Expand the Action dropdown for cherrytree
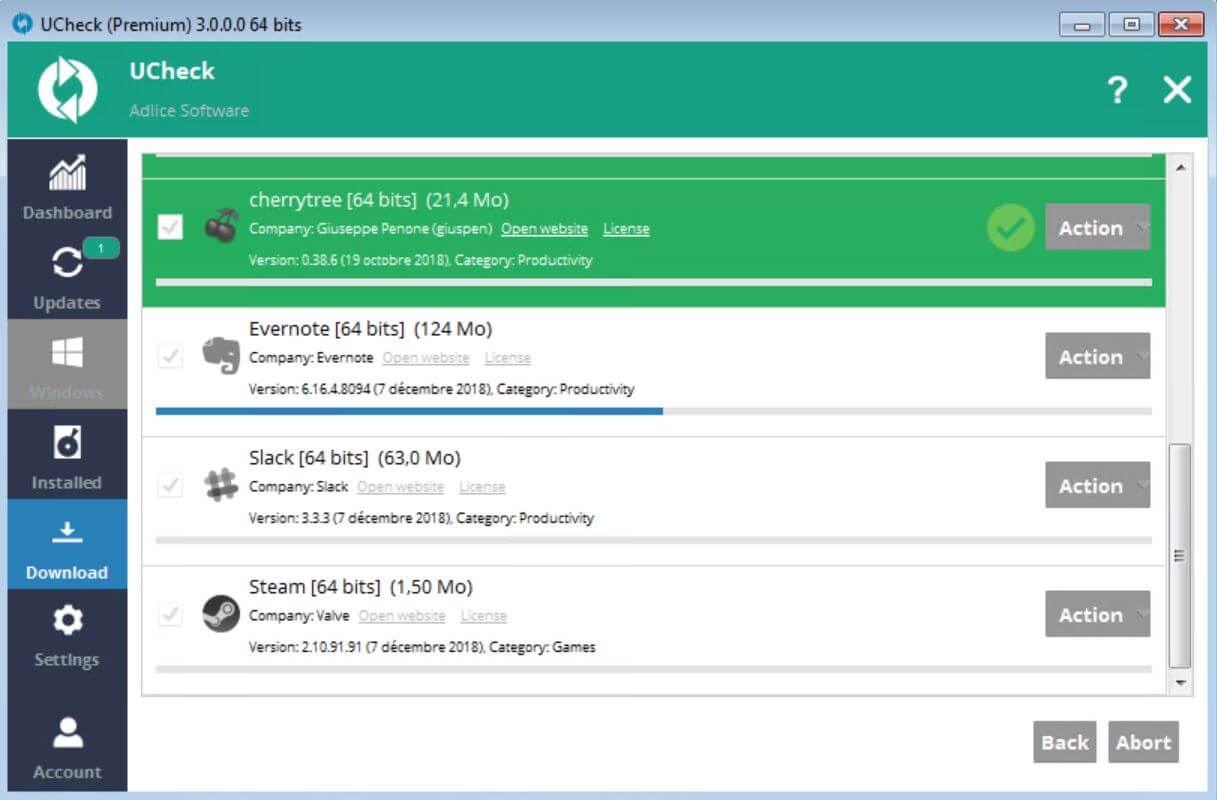This screenshot has height=800, width=1217. 1097,228
